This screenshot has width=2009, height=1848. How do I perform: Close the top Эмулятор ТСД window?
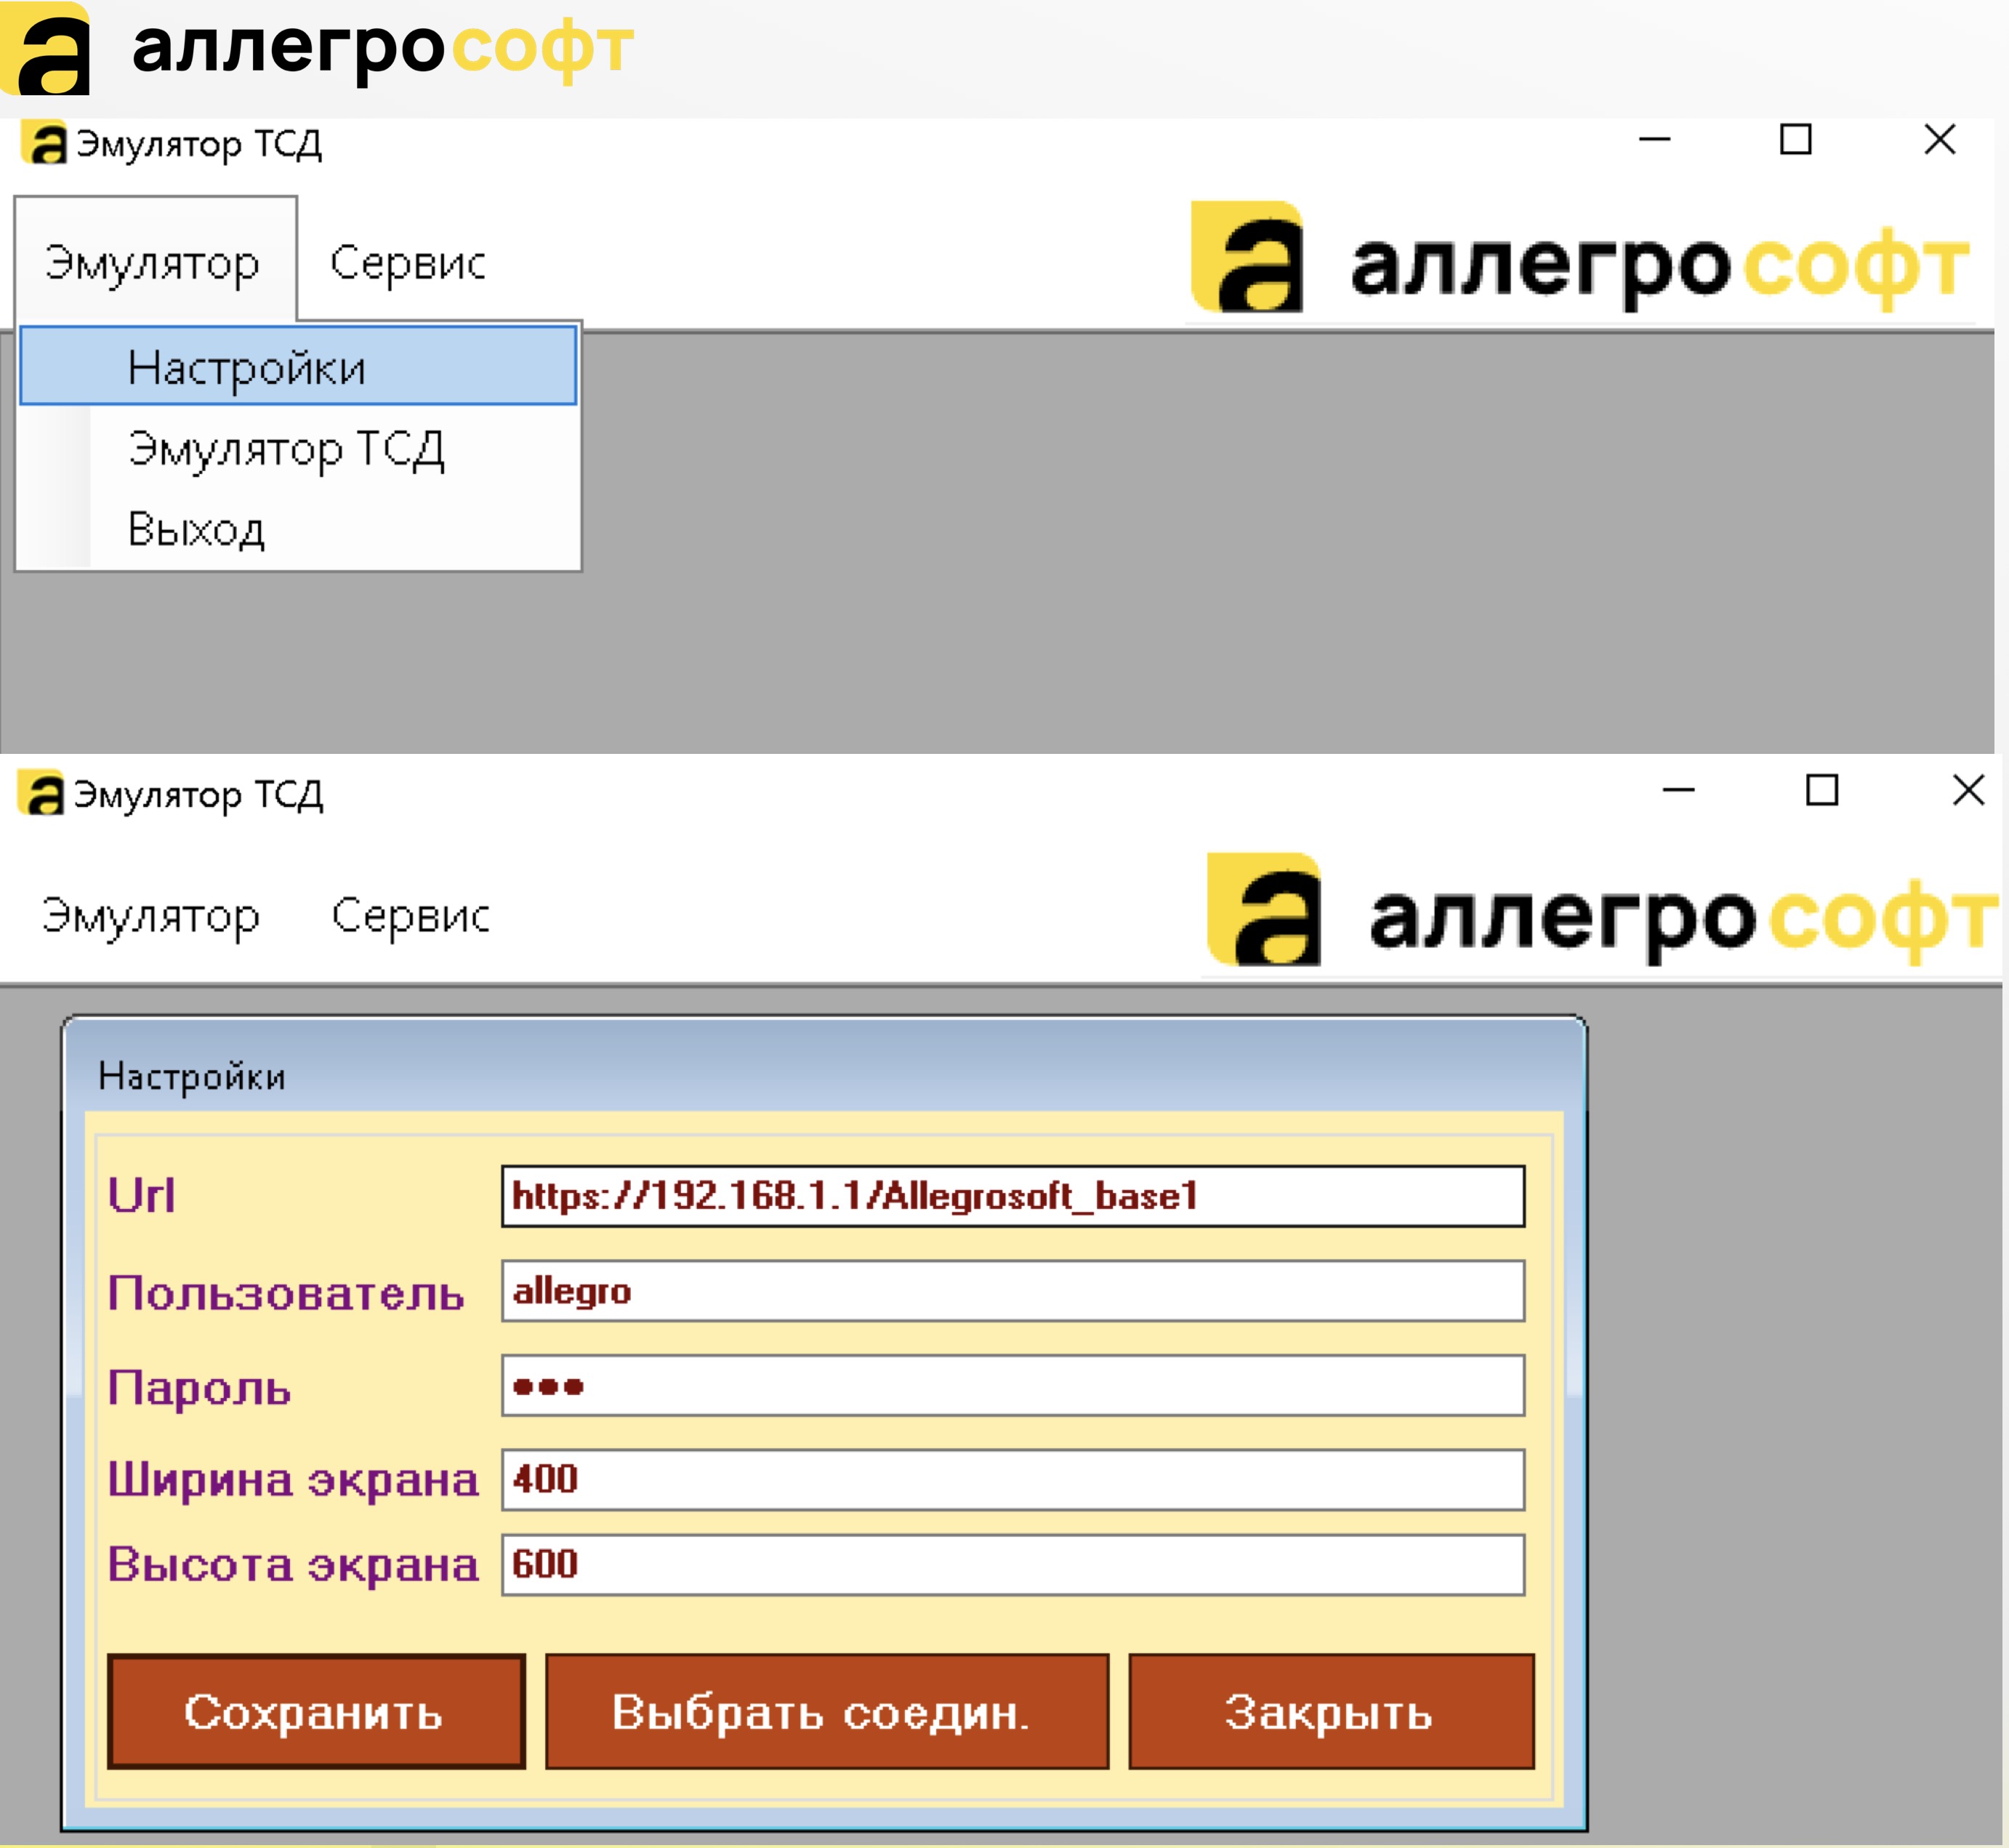(1940, 140)
